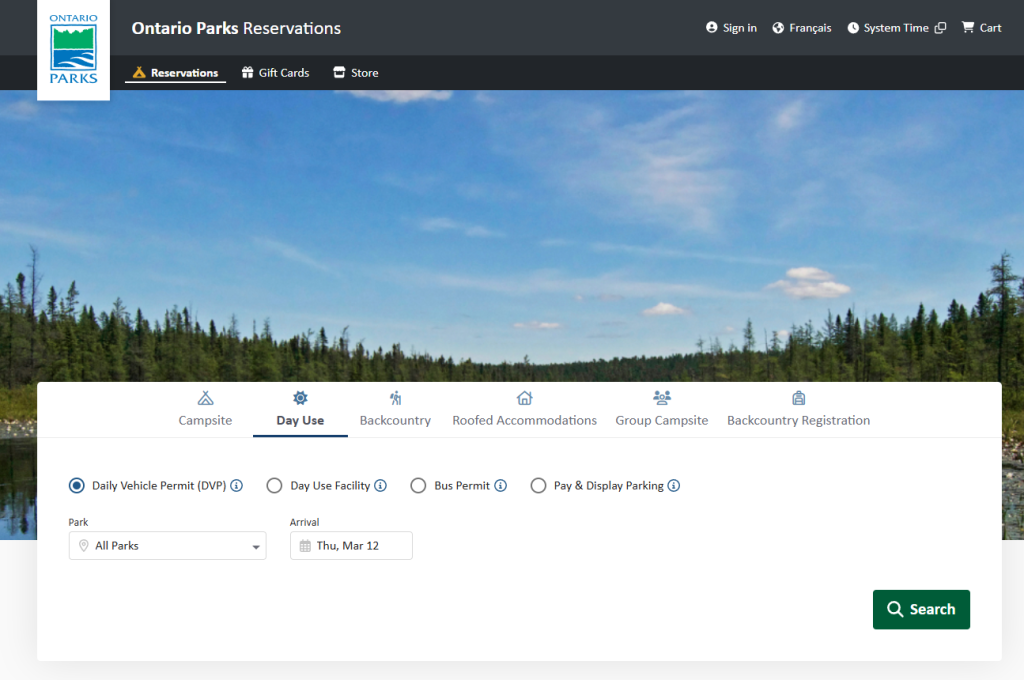Viewport: 1024px width, 680px height.
Task: Click the System Time clock icon
Action: pos(853,27)
